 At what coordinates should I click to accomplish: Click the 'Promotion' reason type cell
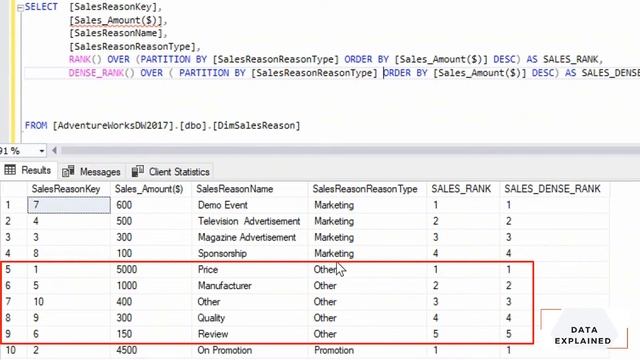(x=367, y=350)
